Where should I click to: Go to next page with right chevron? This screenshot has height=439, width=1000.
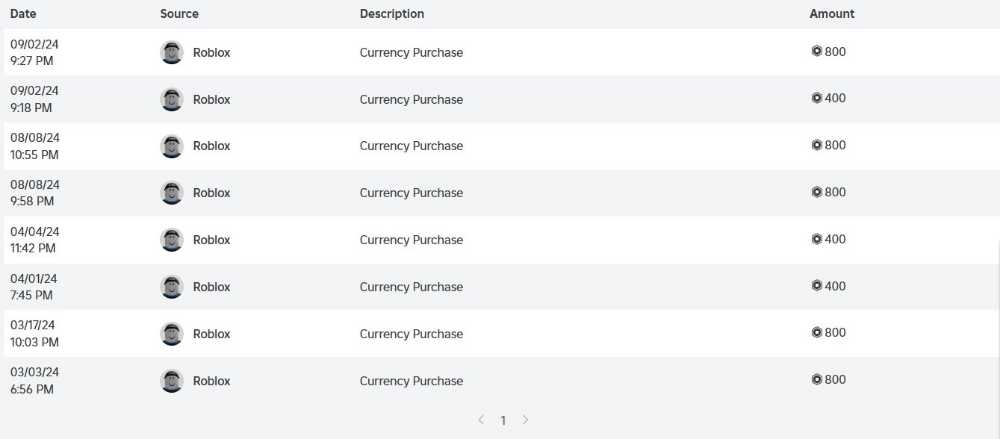coord(526,420)
